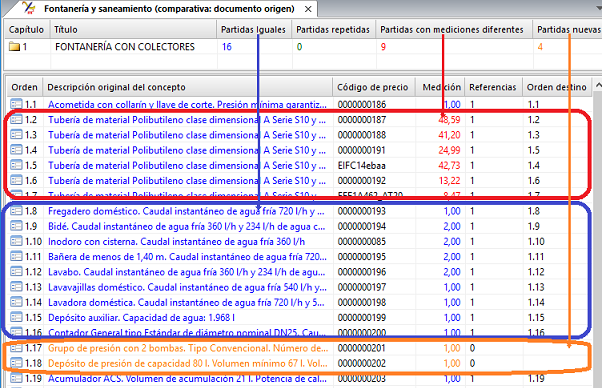Click the 9 different measurements value
Image resolution: width=603 pixels, height=389 pixels.
click(x=383, y=47)
